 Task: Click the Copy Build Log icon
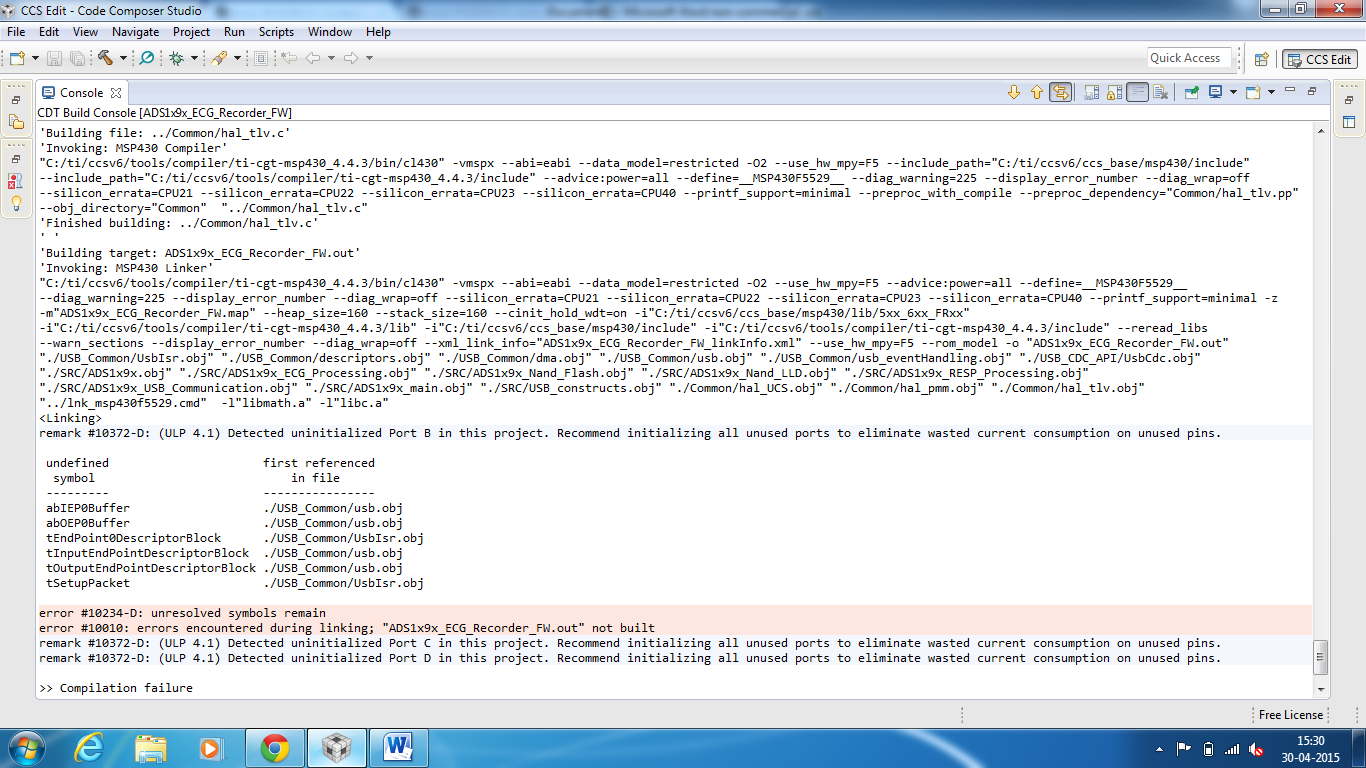pyautogui.click(x=1091, y=92)
